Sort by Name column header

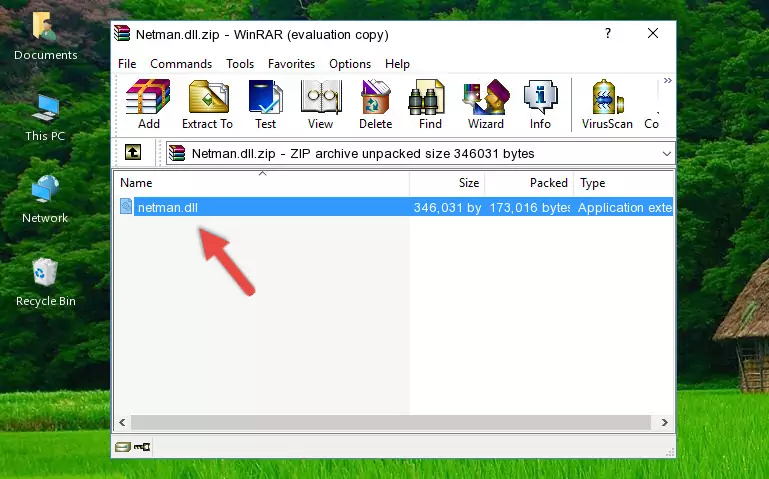[x=262, y=183]
